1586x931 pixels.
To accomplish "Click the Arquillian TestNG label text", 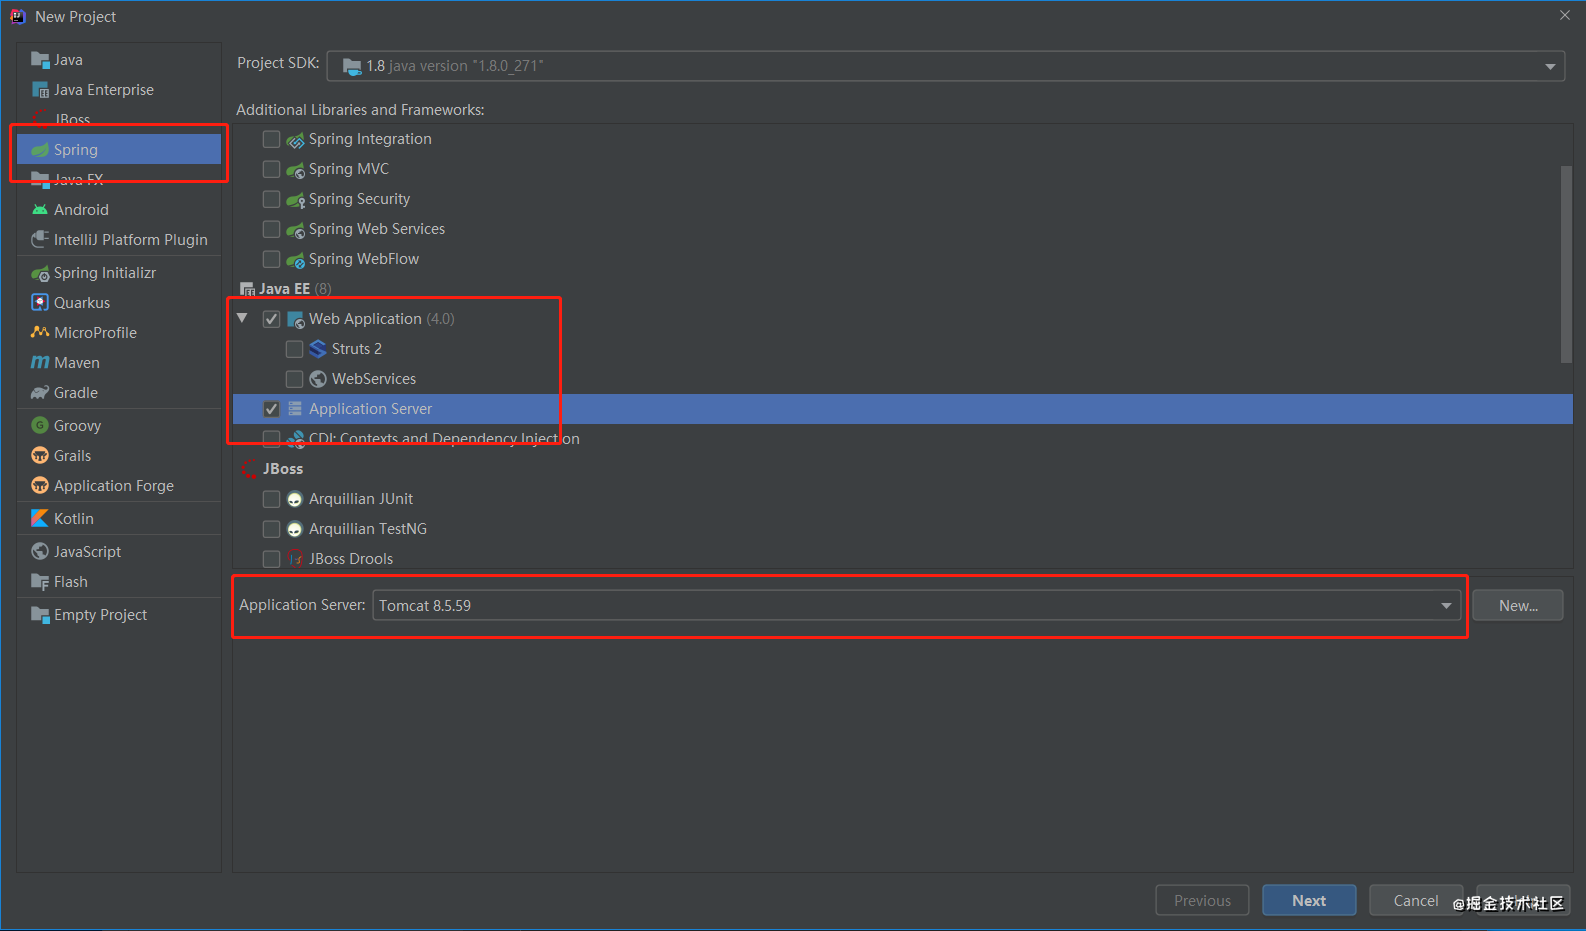I will (368, 529).
